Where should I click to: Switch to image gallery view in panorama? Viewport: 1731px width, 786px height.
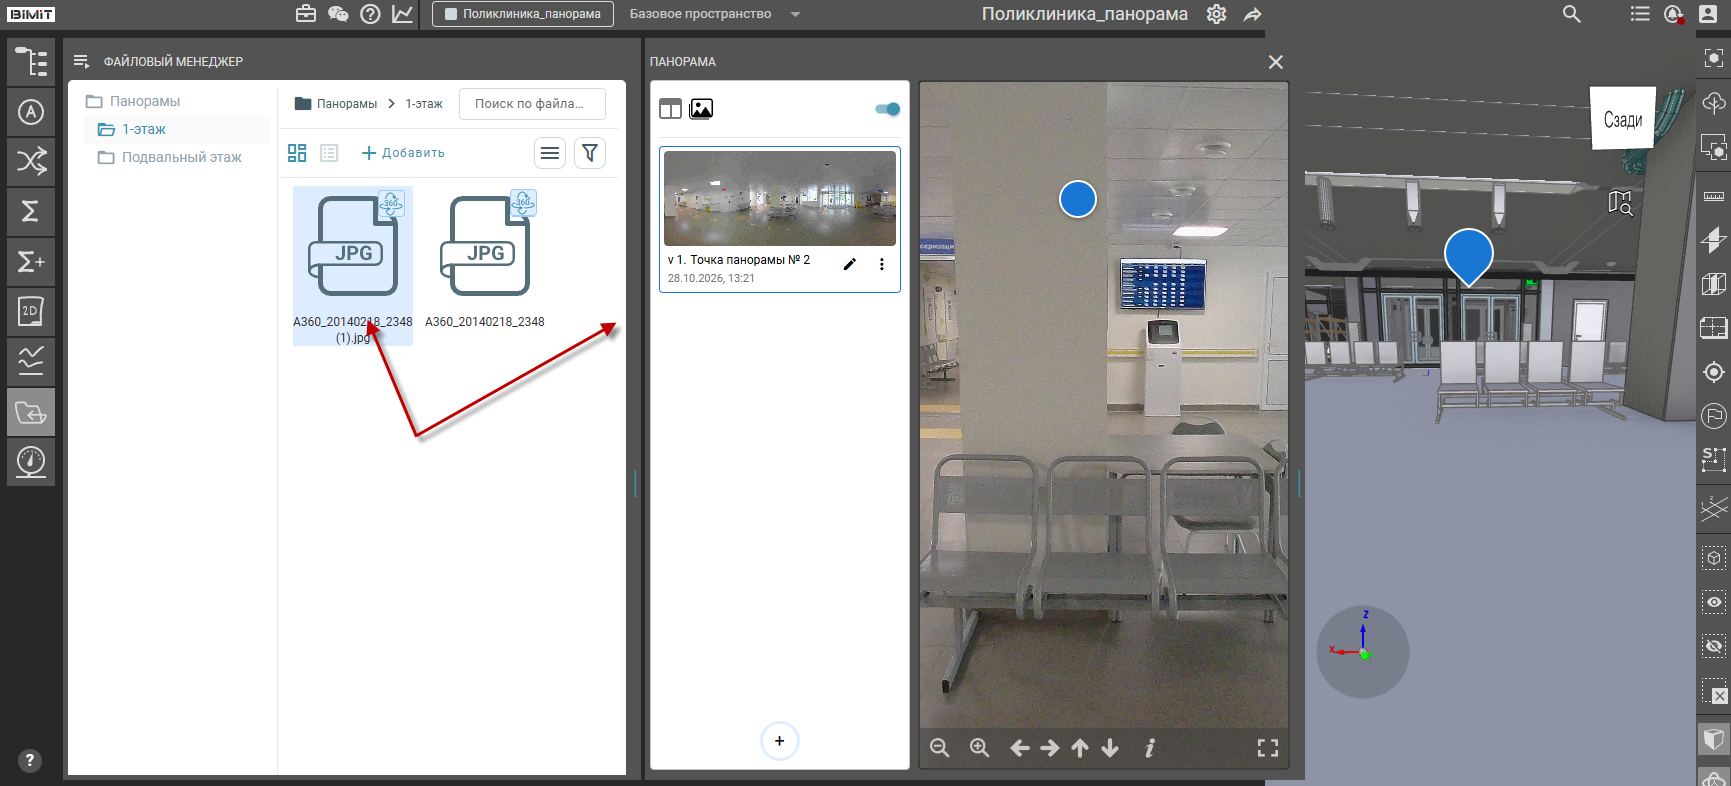pyautogui.click(x=701, y=109)
